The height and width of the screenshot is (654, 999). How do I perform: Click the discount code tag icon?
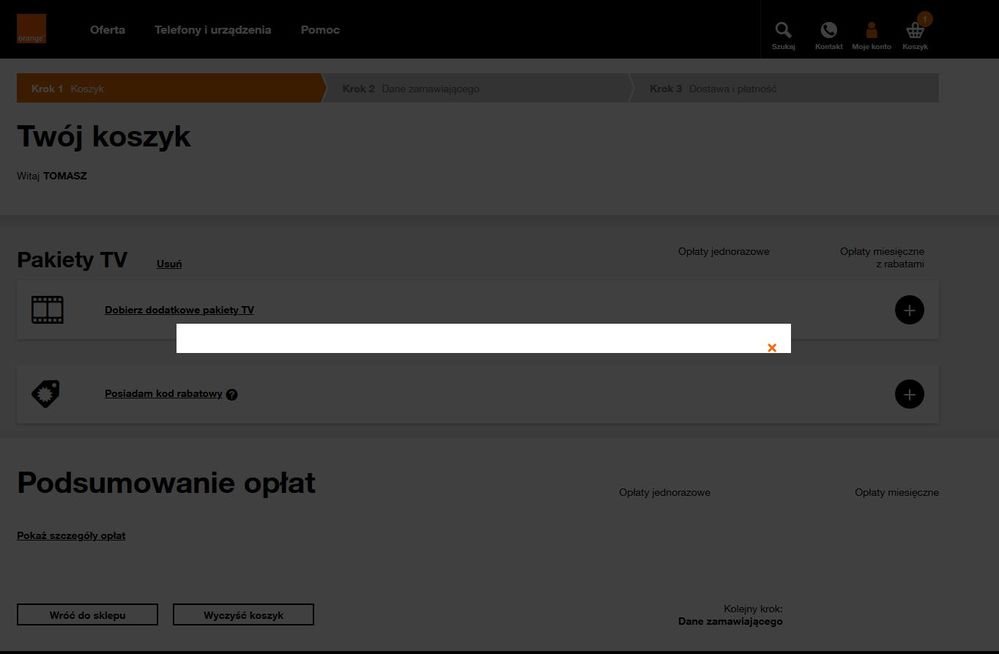point(47,394)
